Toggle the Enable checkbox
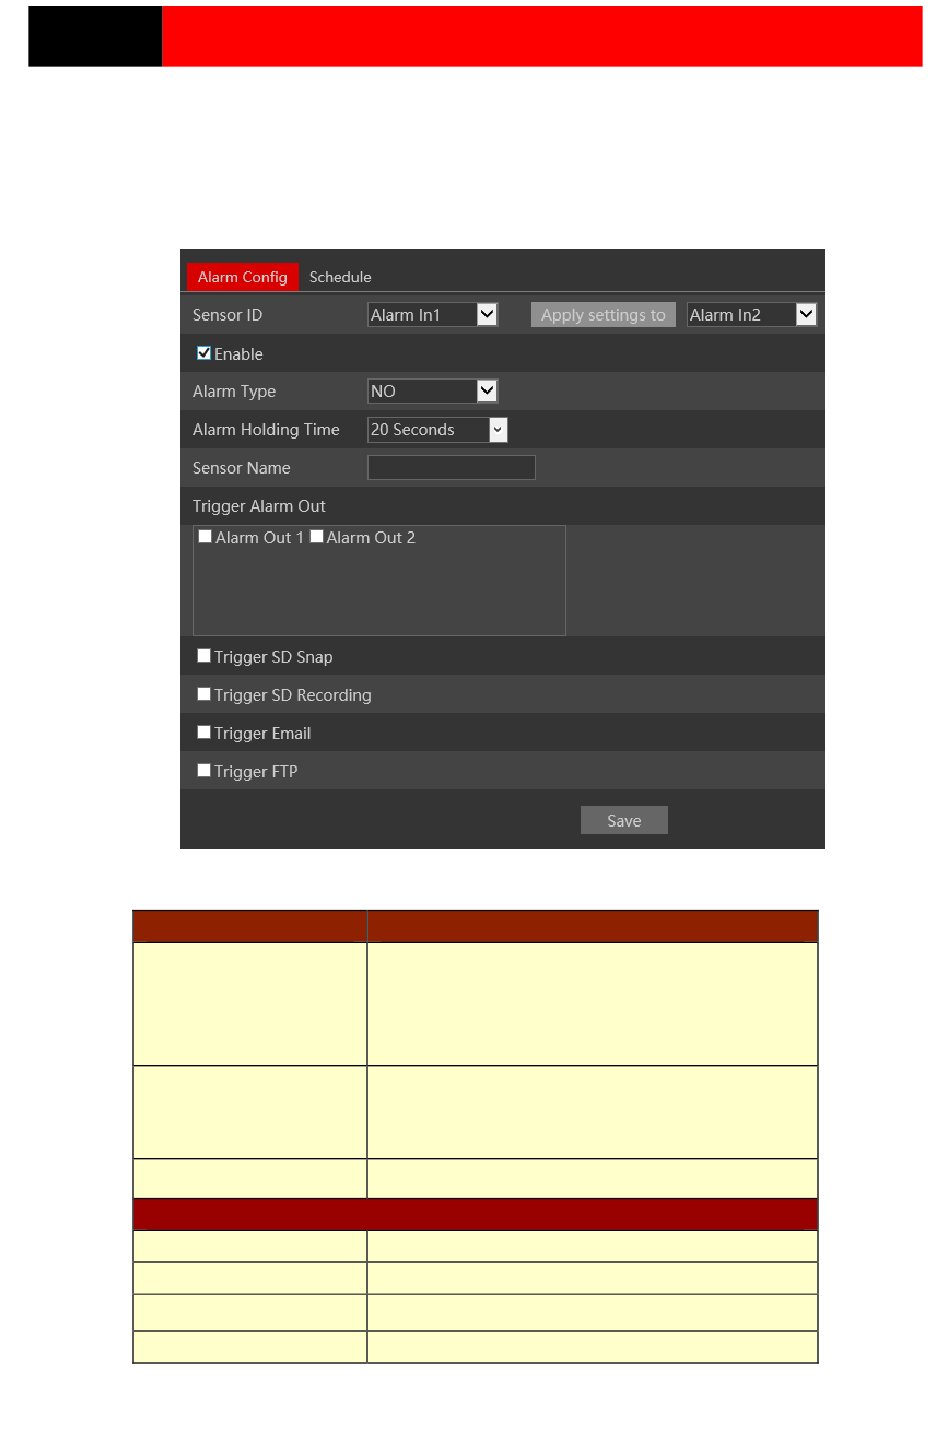This screenshot has width=950, height=1456. click(x=204, y=353)
